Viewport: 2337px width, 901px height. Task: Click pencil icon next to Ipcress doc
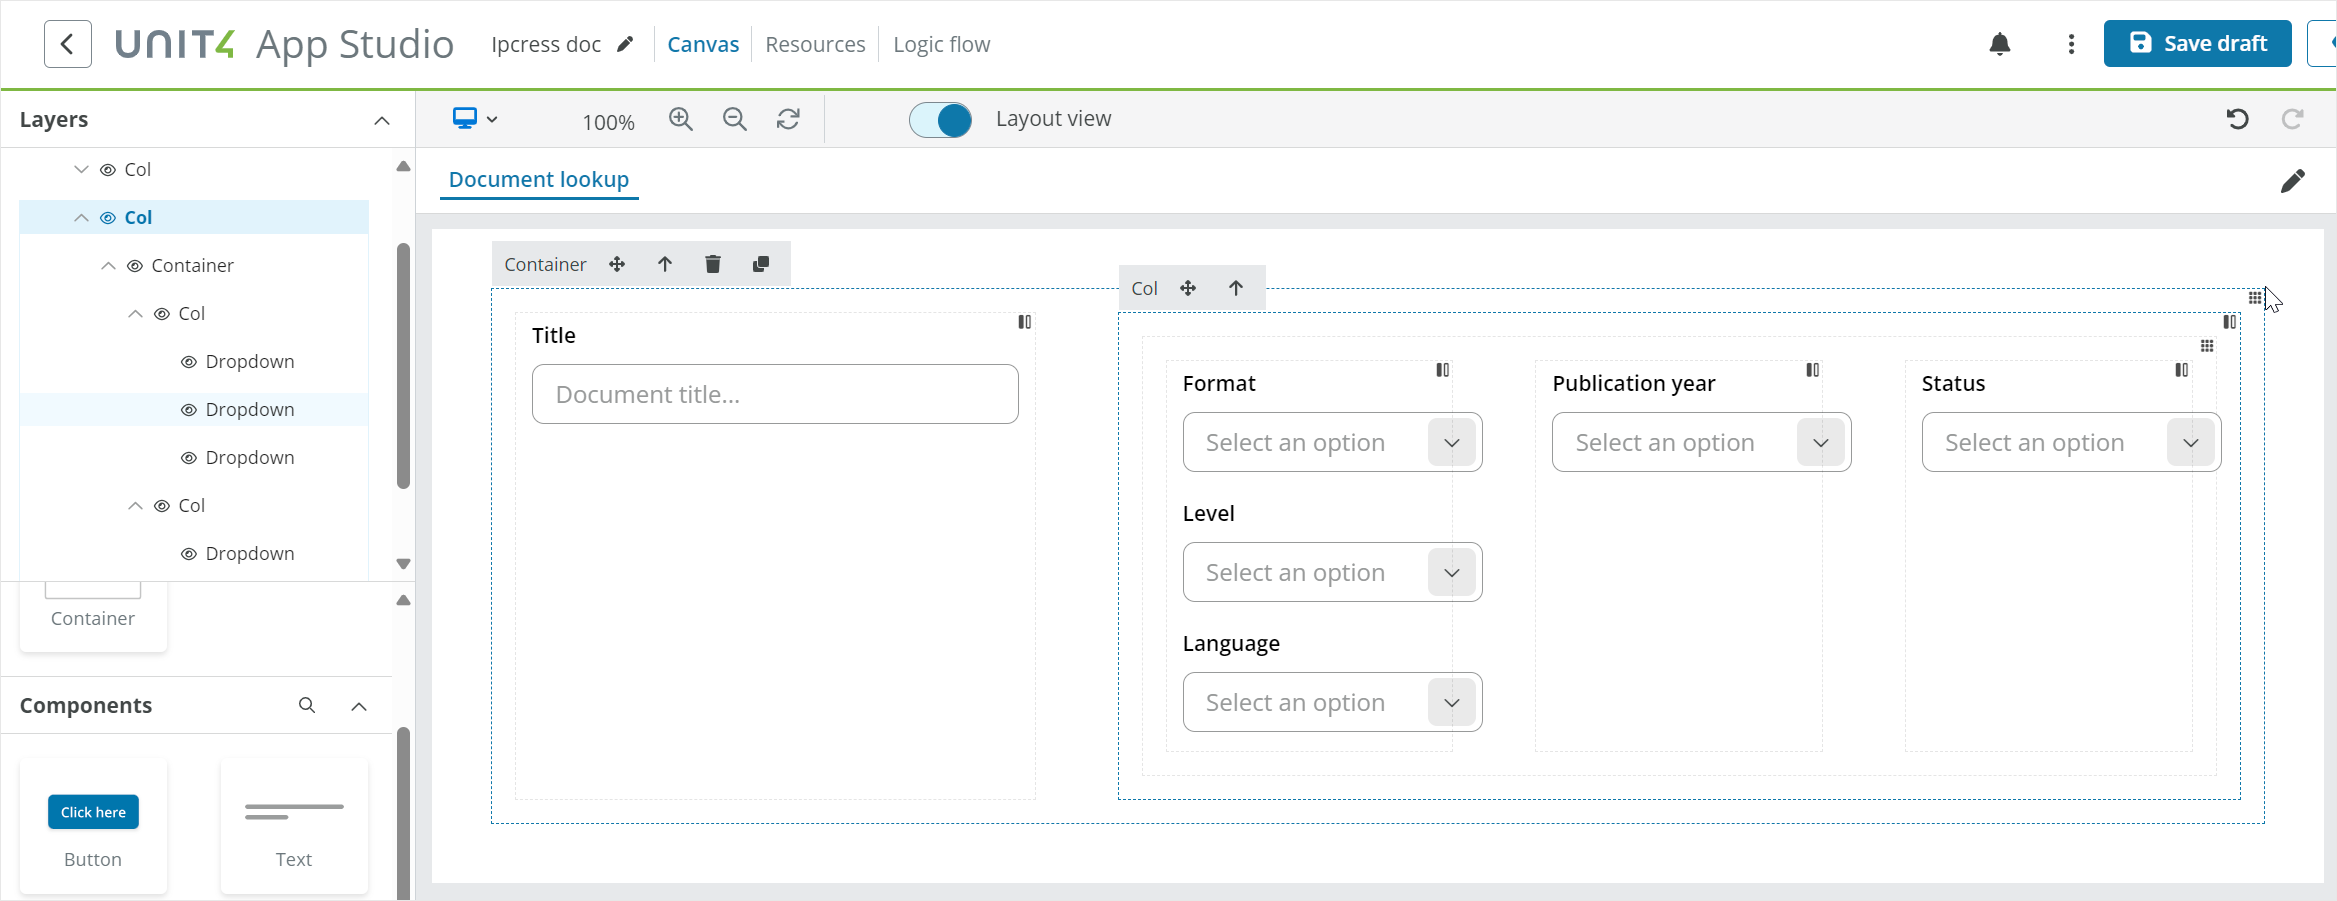coord(625,44)
